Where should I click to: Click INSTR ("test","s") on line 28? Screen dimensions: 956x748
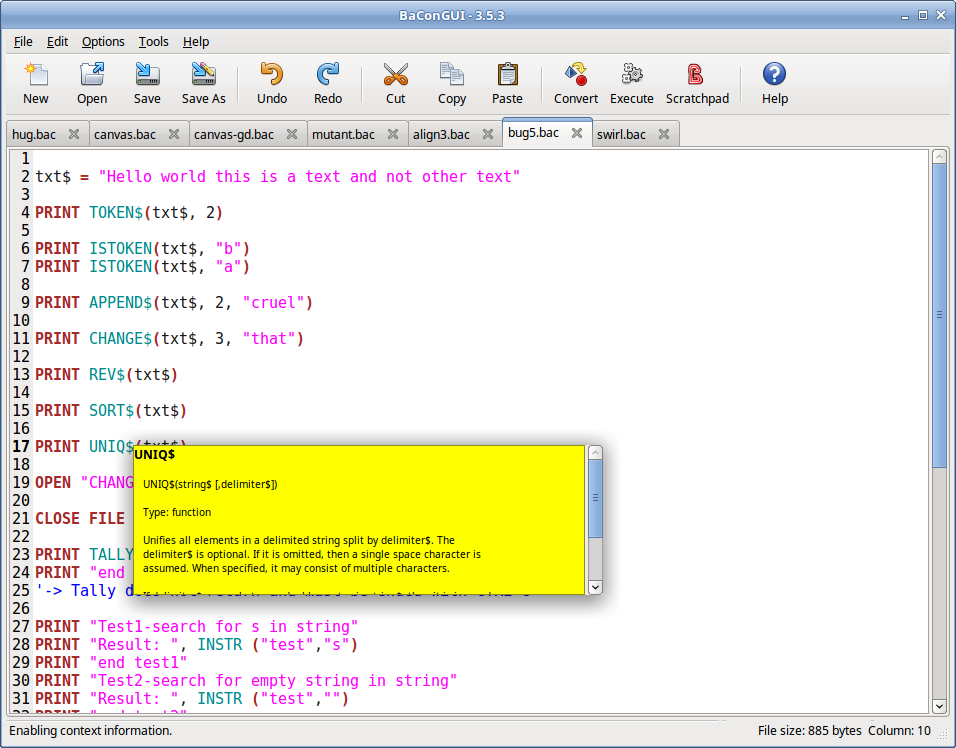click(277, 645)
